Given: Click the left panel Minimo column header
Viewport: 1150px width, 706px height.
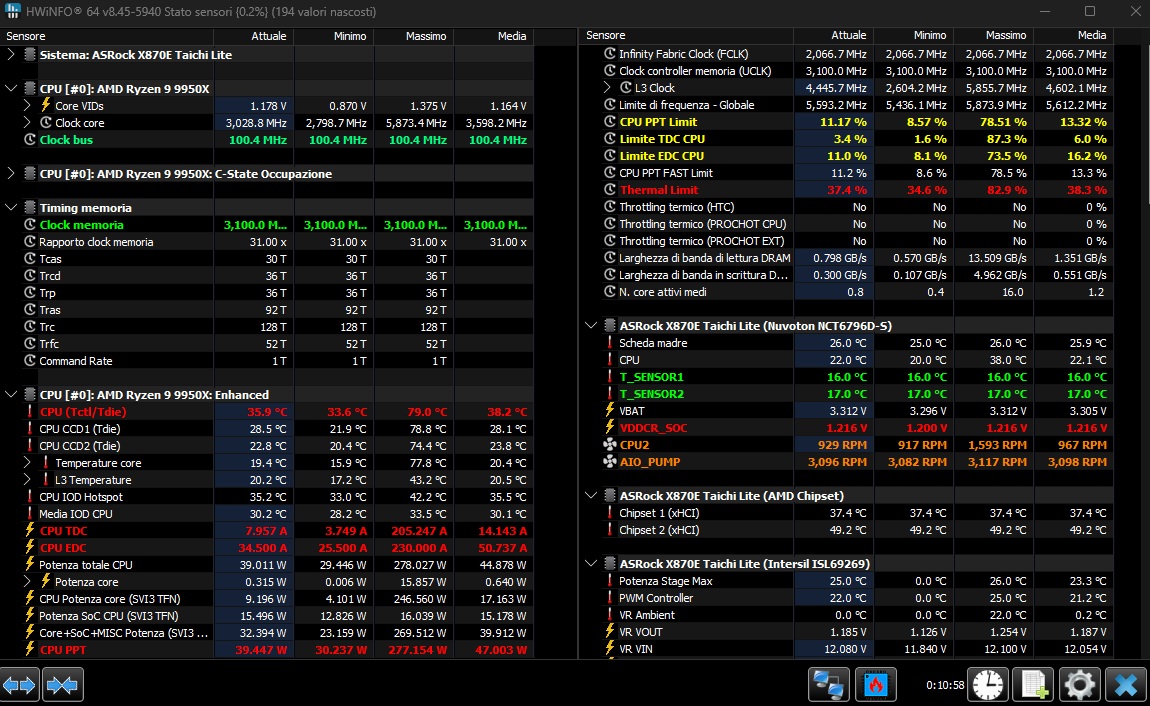Looking at the screenshot, I should (334, 36).
